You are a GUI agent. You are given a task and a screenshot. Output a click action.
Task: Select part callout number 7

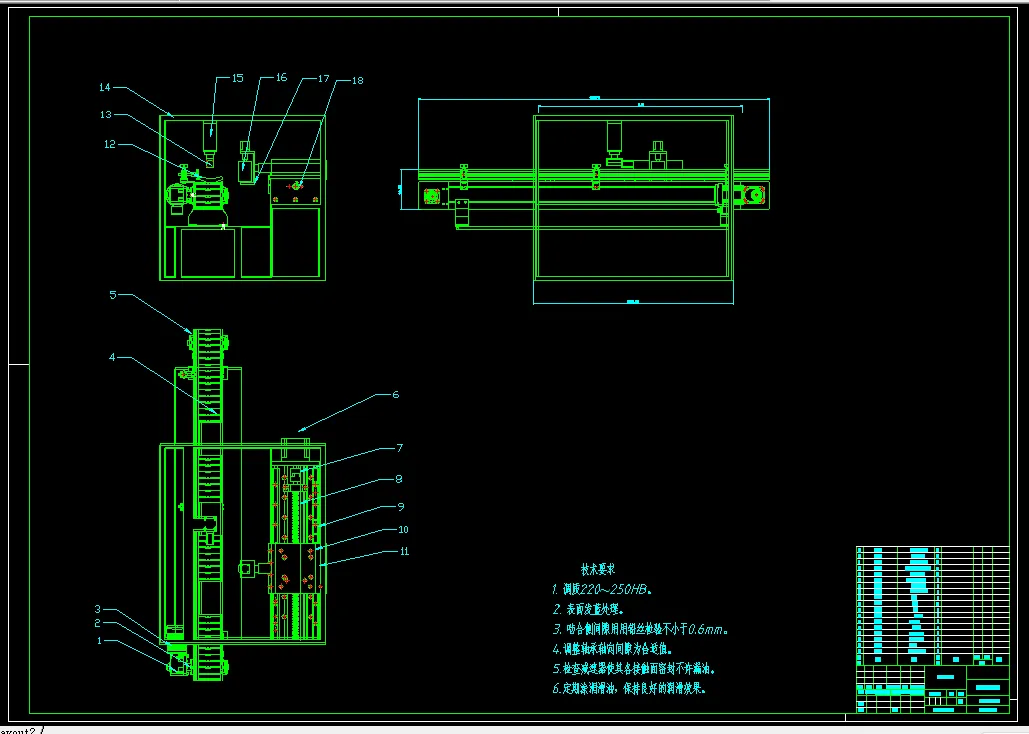coord(399,448)
